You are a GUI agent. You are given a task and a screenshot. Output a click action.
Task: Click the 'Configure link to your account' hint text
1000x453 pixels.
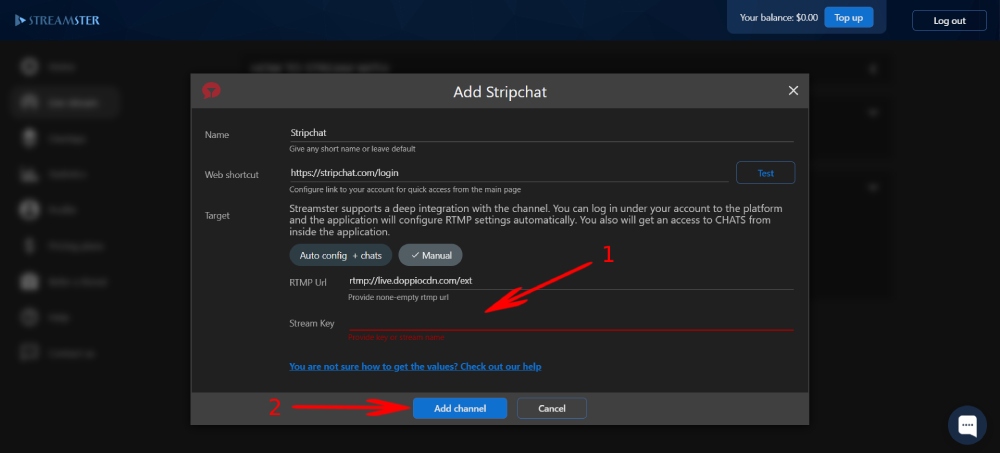tap(406, 189)
